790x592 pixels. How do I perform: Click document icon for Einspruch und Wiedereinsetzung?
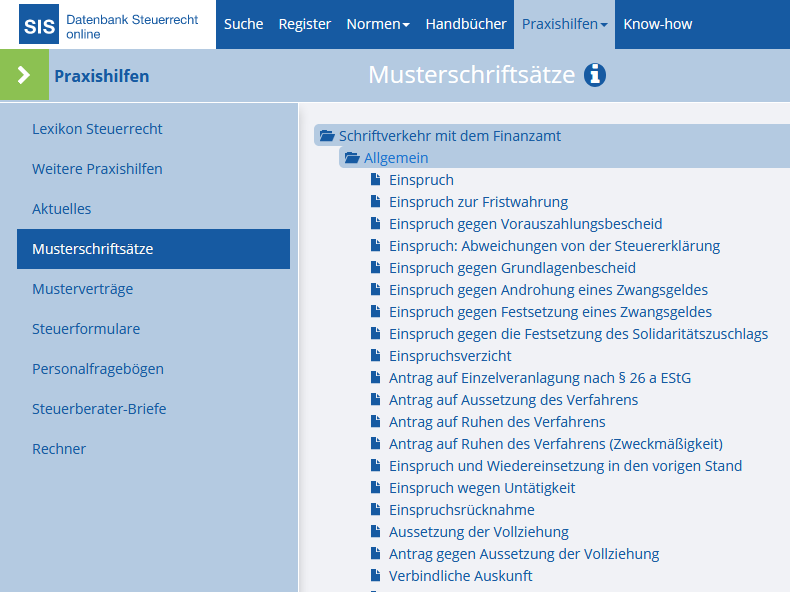[375, 466]
